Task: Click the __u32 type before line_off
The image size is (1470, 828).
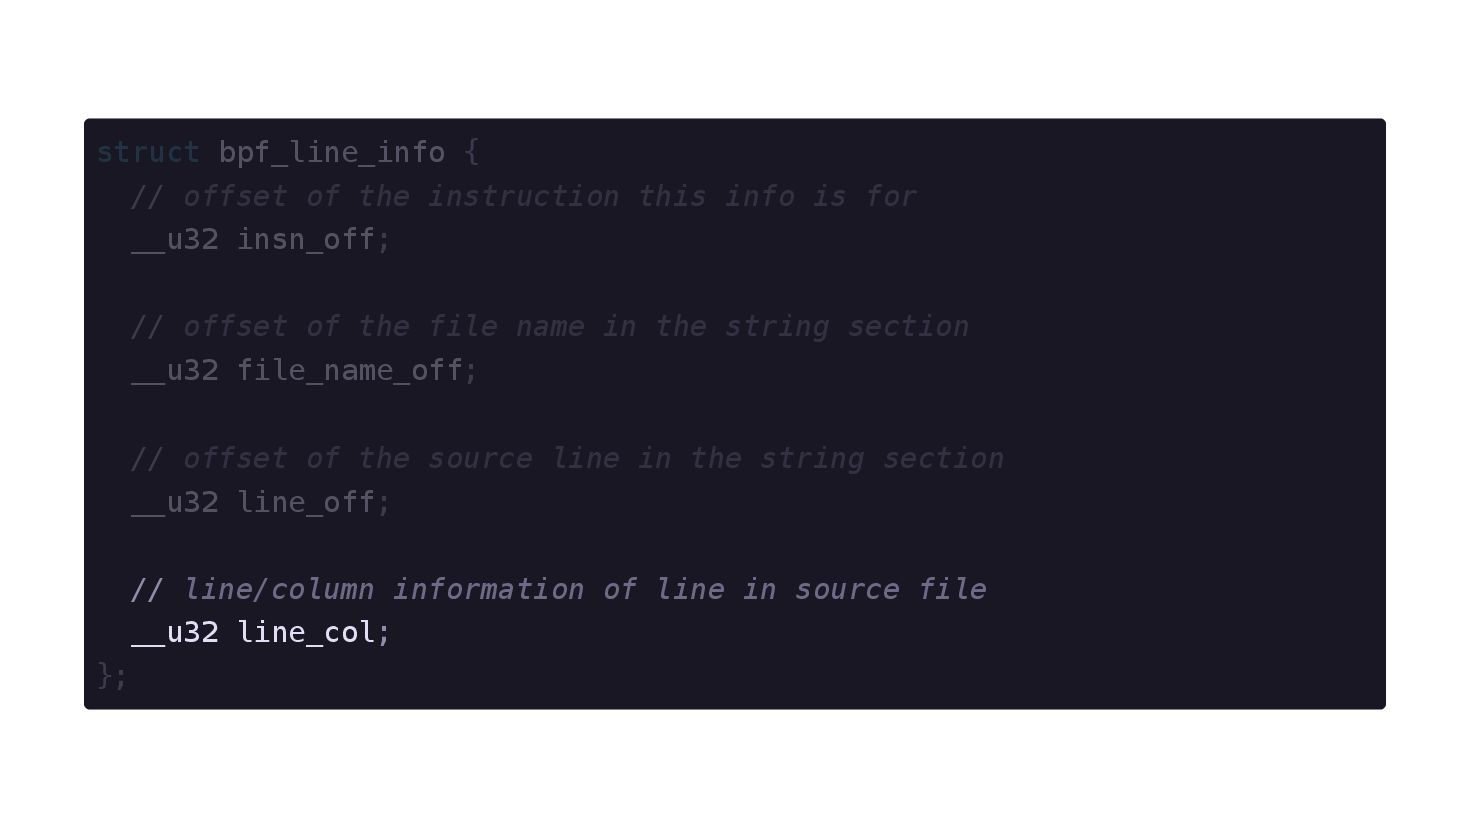Action: (x=175, y=502)
